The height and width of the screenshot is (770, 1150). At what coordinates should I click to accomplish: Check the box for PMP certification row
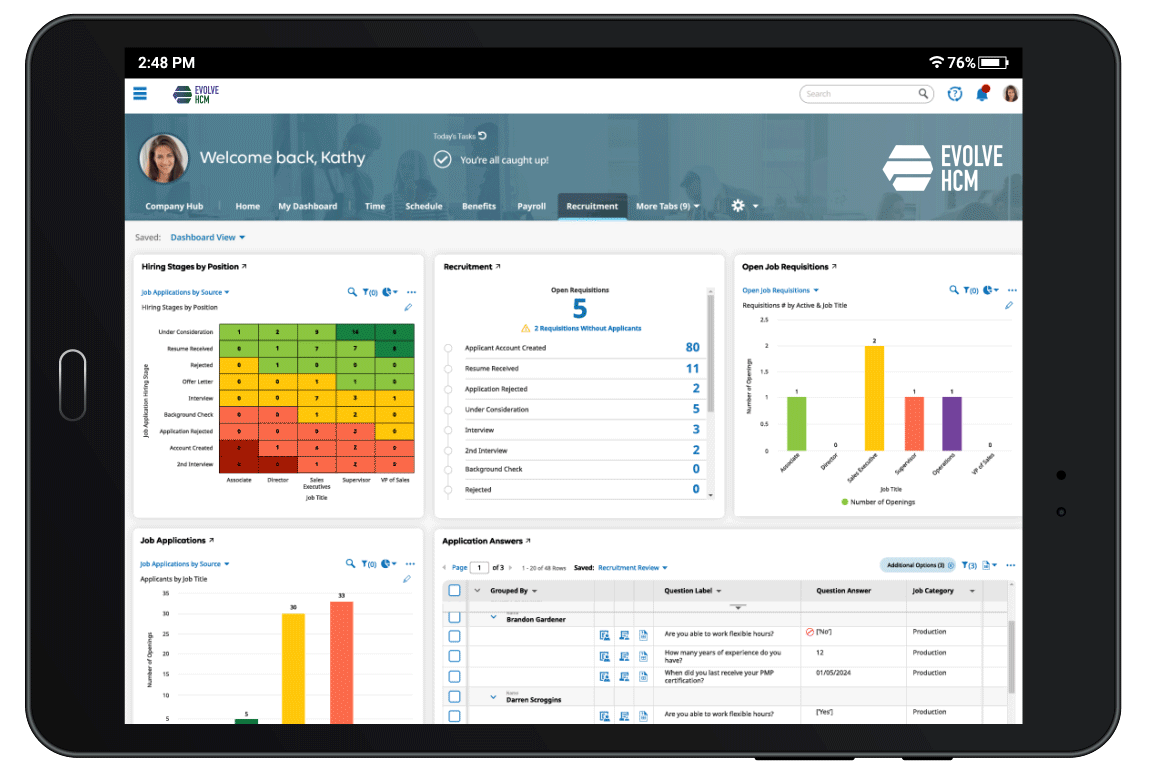point(454,676)
